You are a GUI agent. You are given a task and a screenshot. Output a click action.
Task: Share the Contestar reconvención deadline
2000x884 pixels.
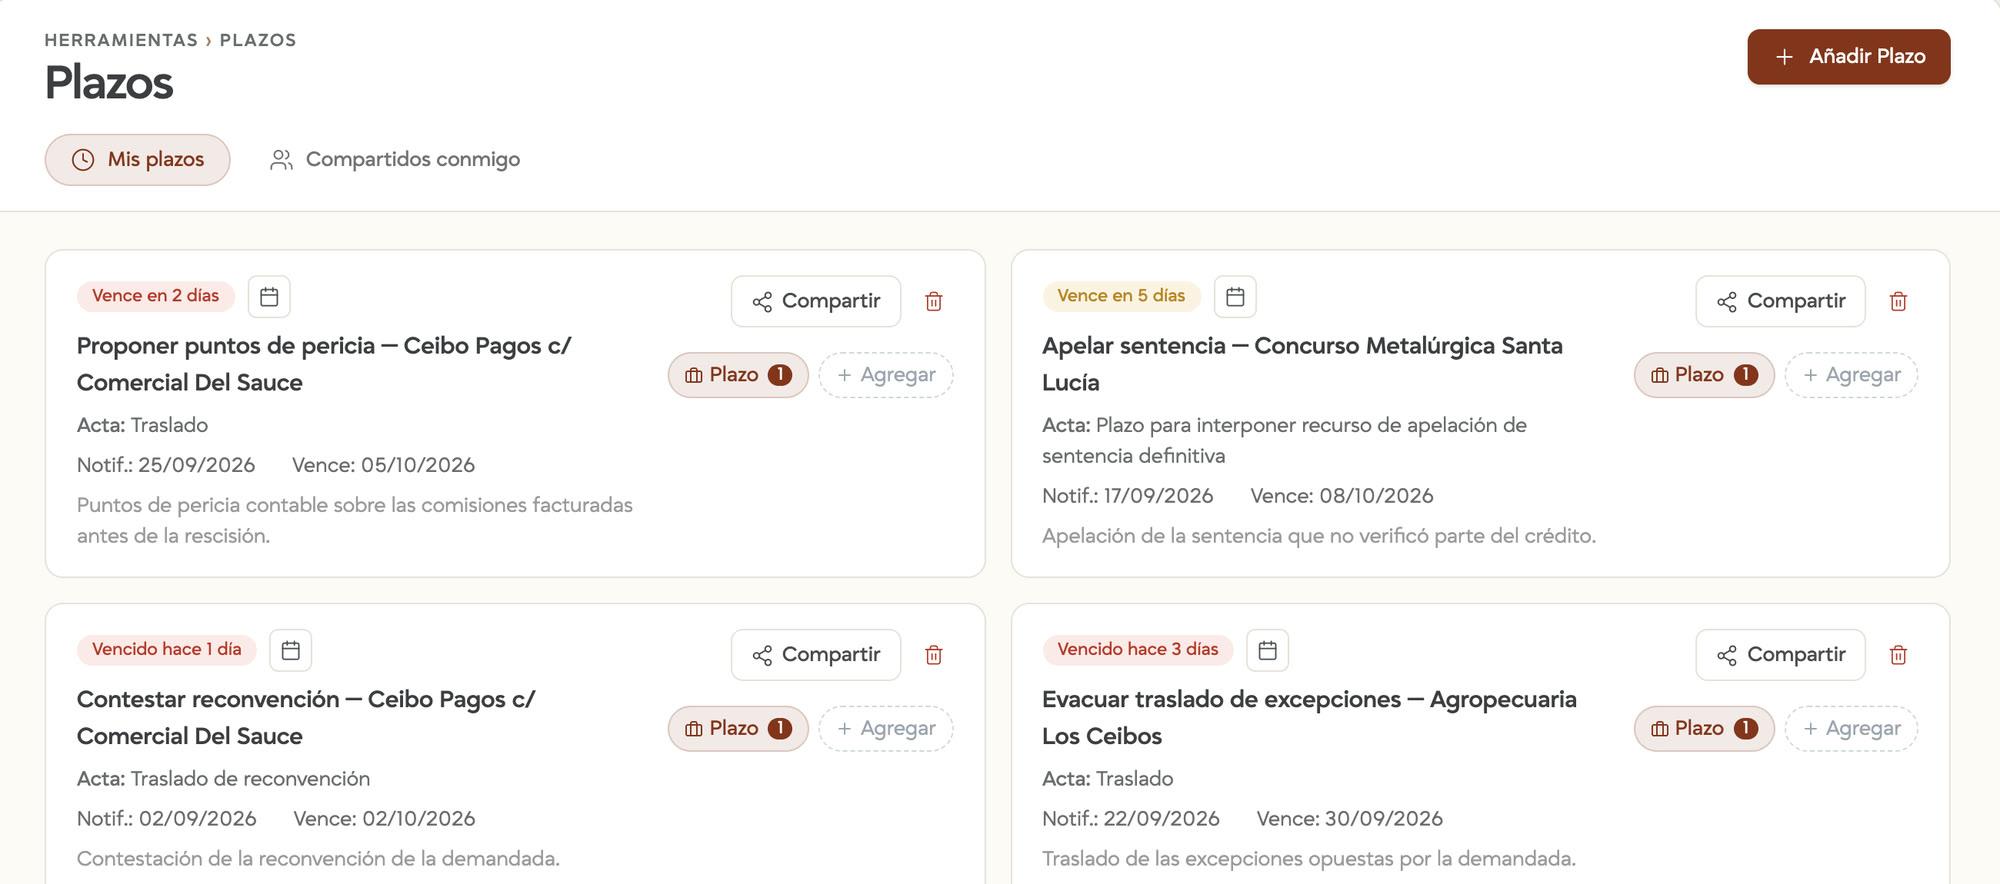coord(816,655)
